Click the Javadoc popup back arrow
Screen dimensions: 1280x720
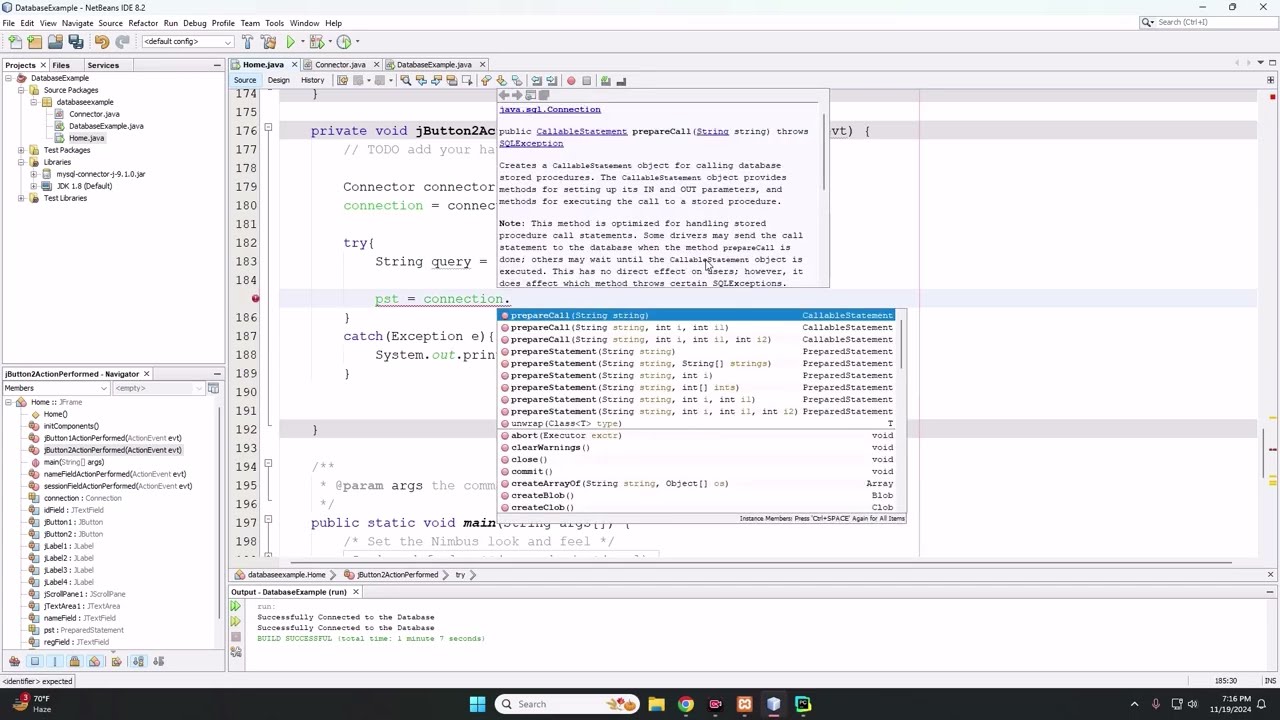[x=505, y=96]
